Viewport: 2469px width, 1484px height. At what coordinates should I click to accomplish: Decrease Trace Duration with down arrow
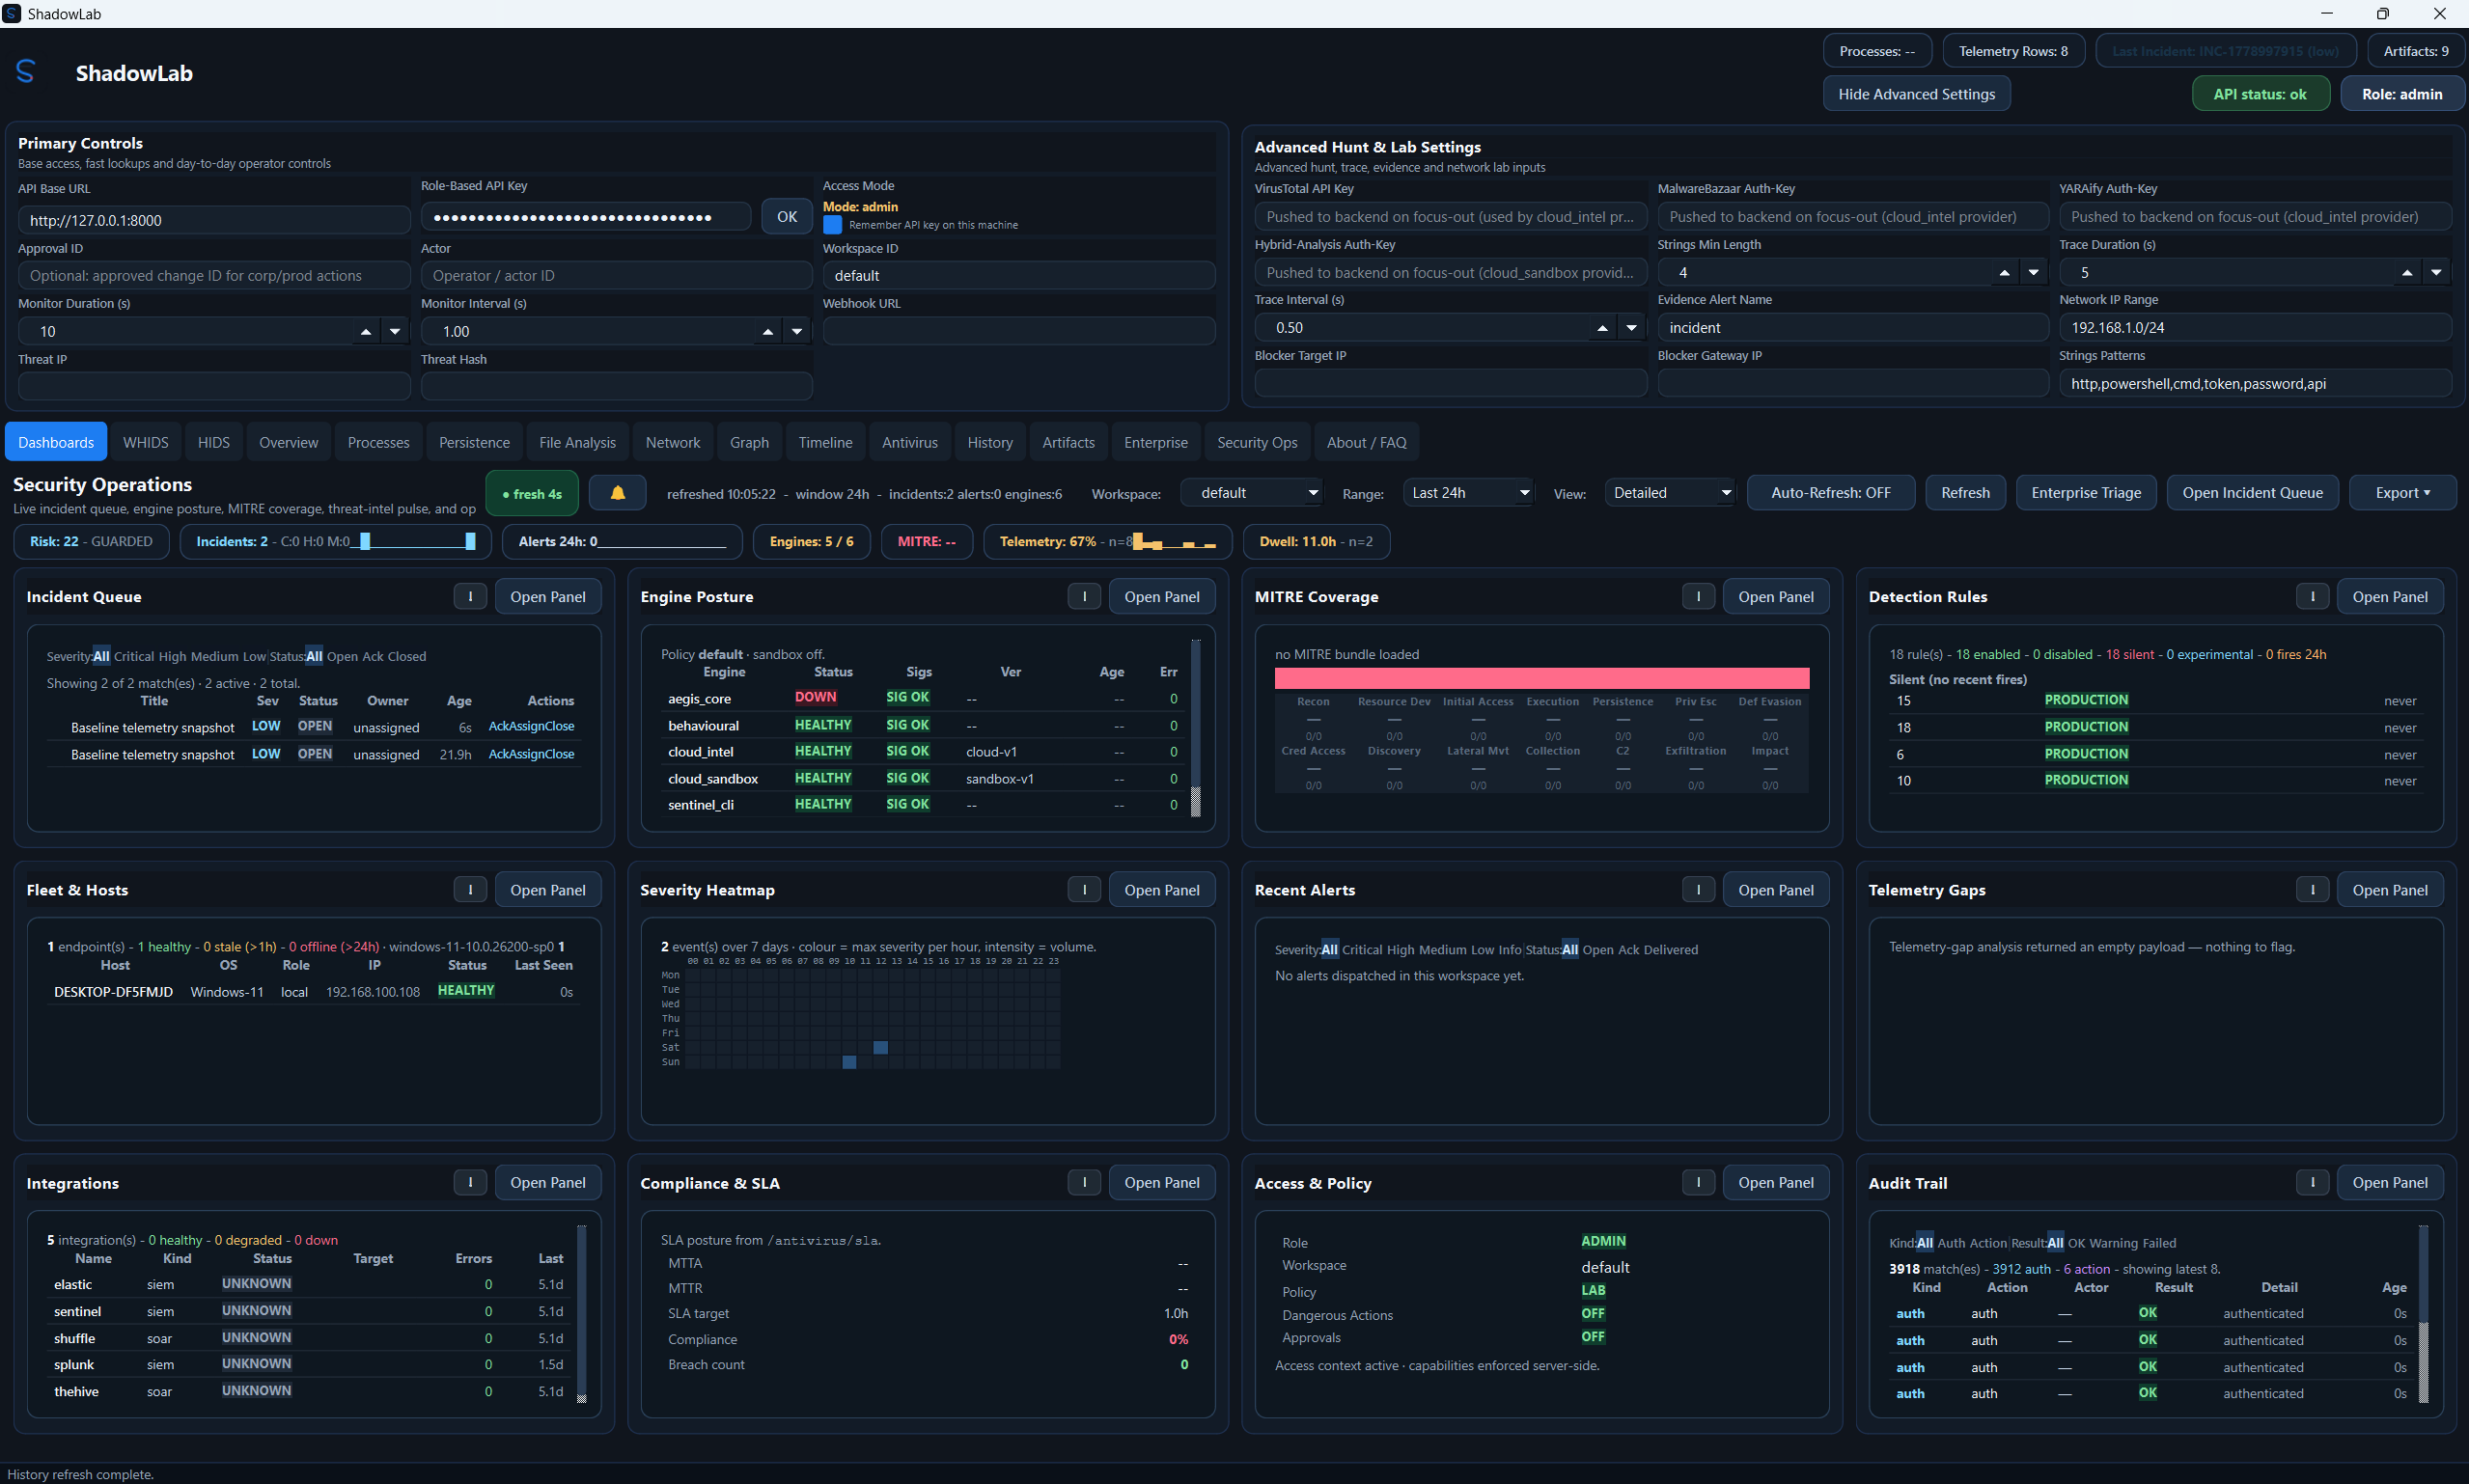(x=2436, y=272)
